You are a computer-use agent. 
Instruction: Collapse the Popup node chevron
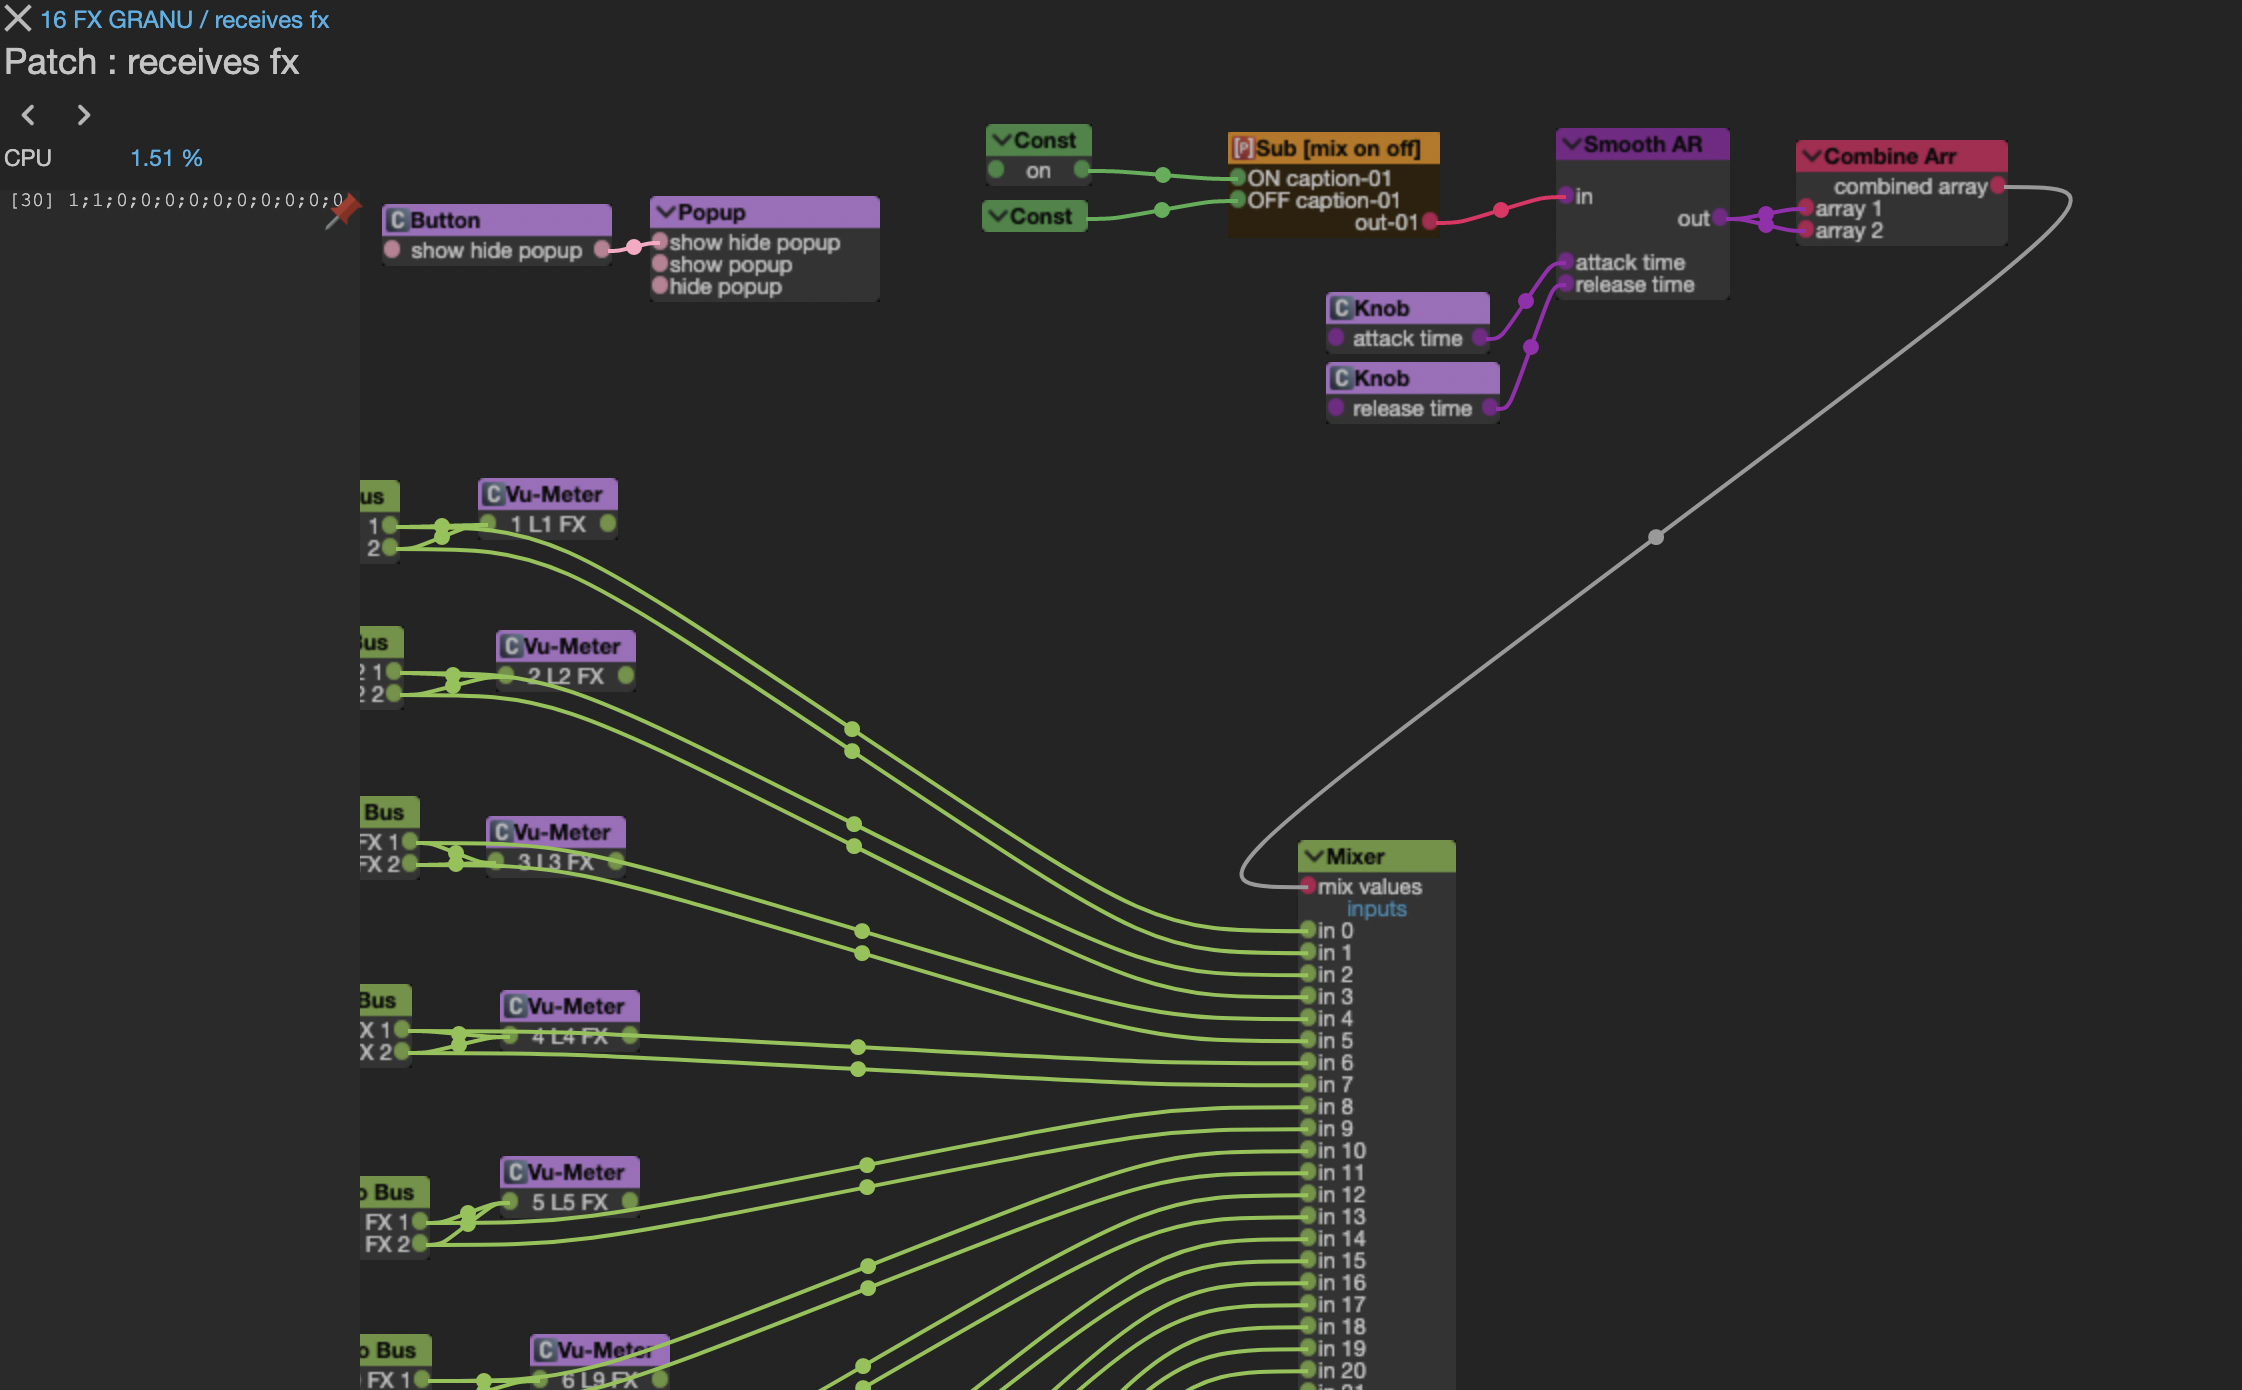[665, 212]
